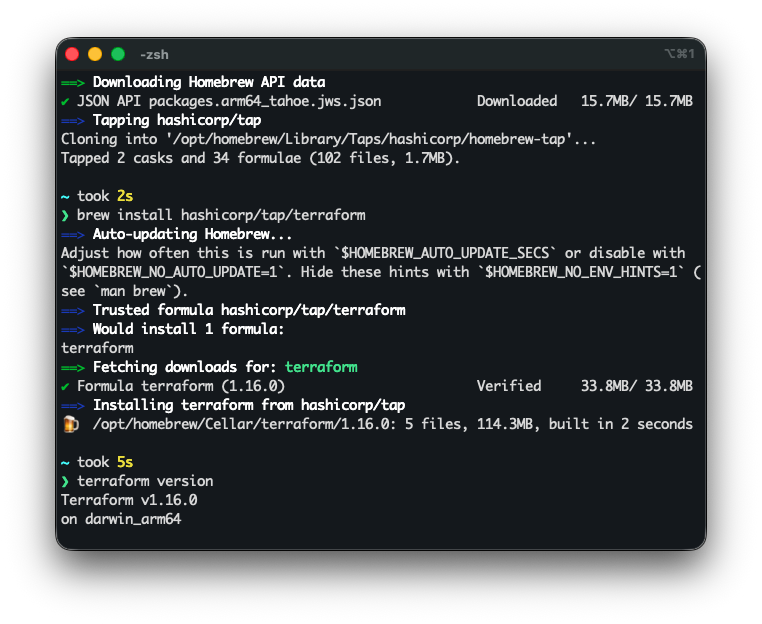The width and height of the screenshot is (762, 624).
Task: Click the $HOMEBREW_AUTO_UPDATE_SECS variable text
Action: pos(445,253)
